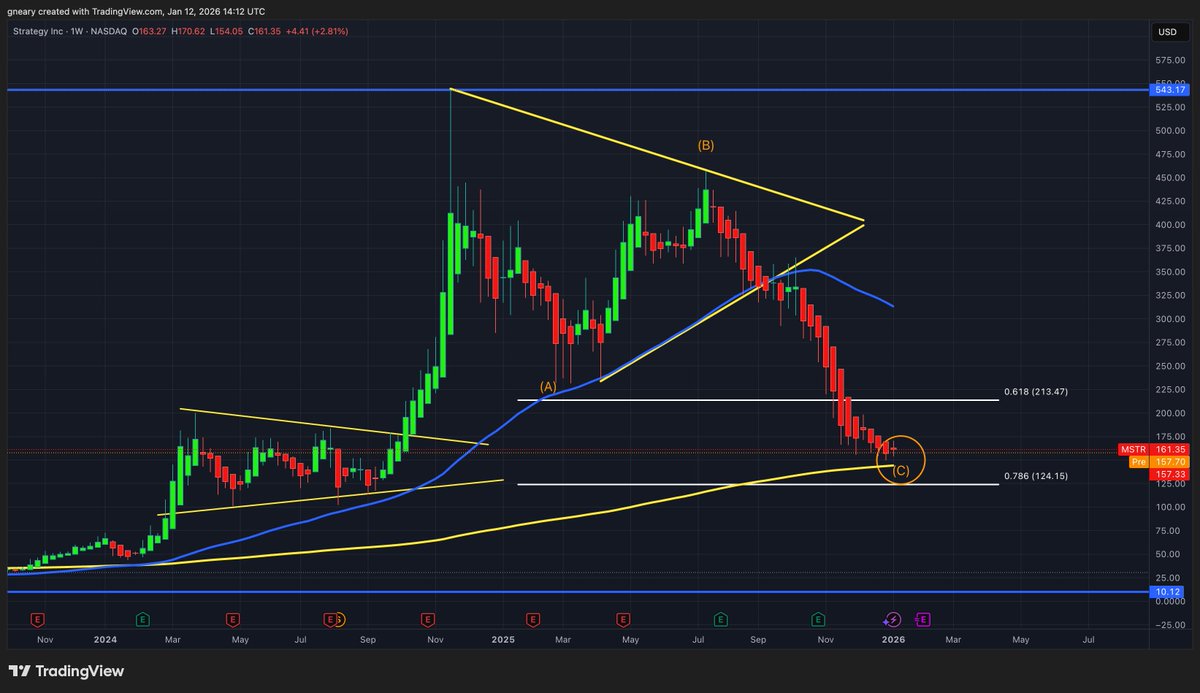Click the yellow 157.33 moving average label
The height and width of the screenshot is (693, 1200).
(1169, 475)
